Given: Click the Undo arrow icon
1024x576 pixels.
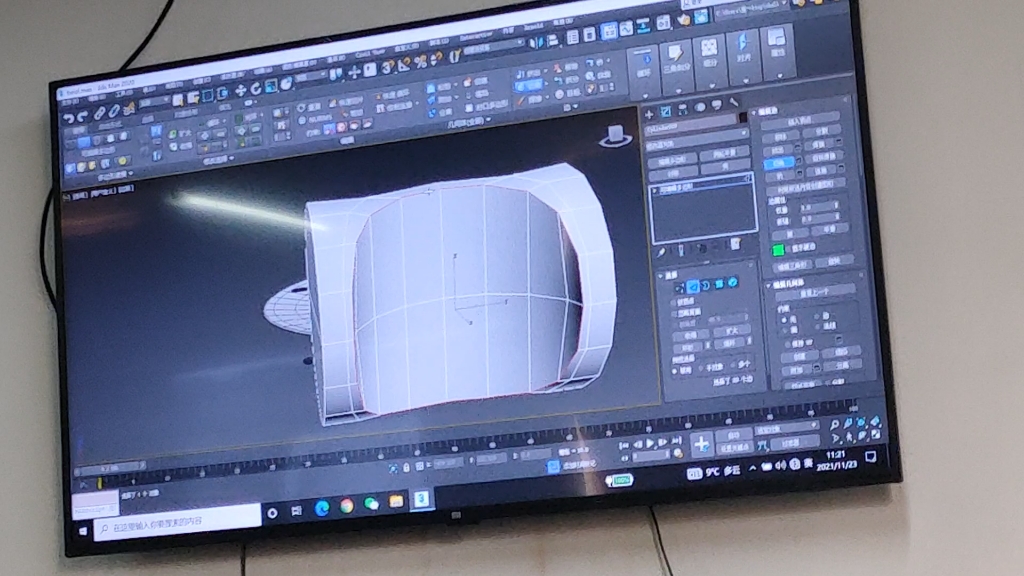Looking at the screenshot, I should click(x=69, y=116).
